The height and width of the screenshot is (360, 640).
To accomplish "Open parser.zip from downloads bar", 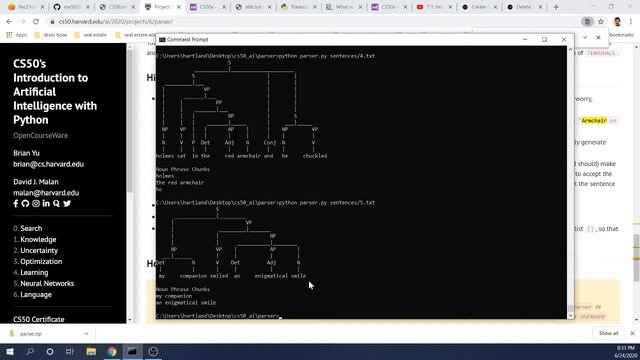I will 31,334.
